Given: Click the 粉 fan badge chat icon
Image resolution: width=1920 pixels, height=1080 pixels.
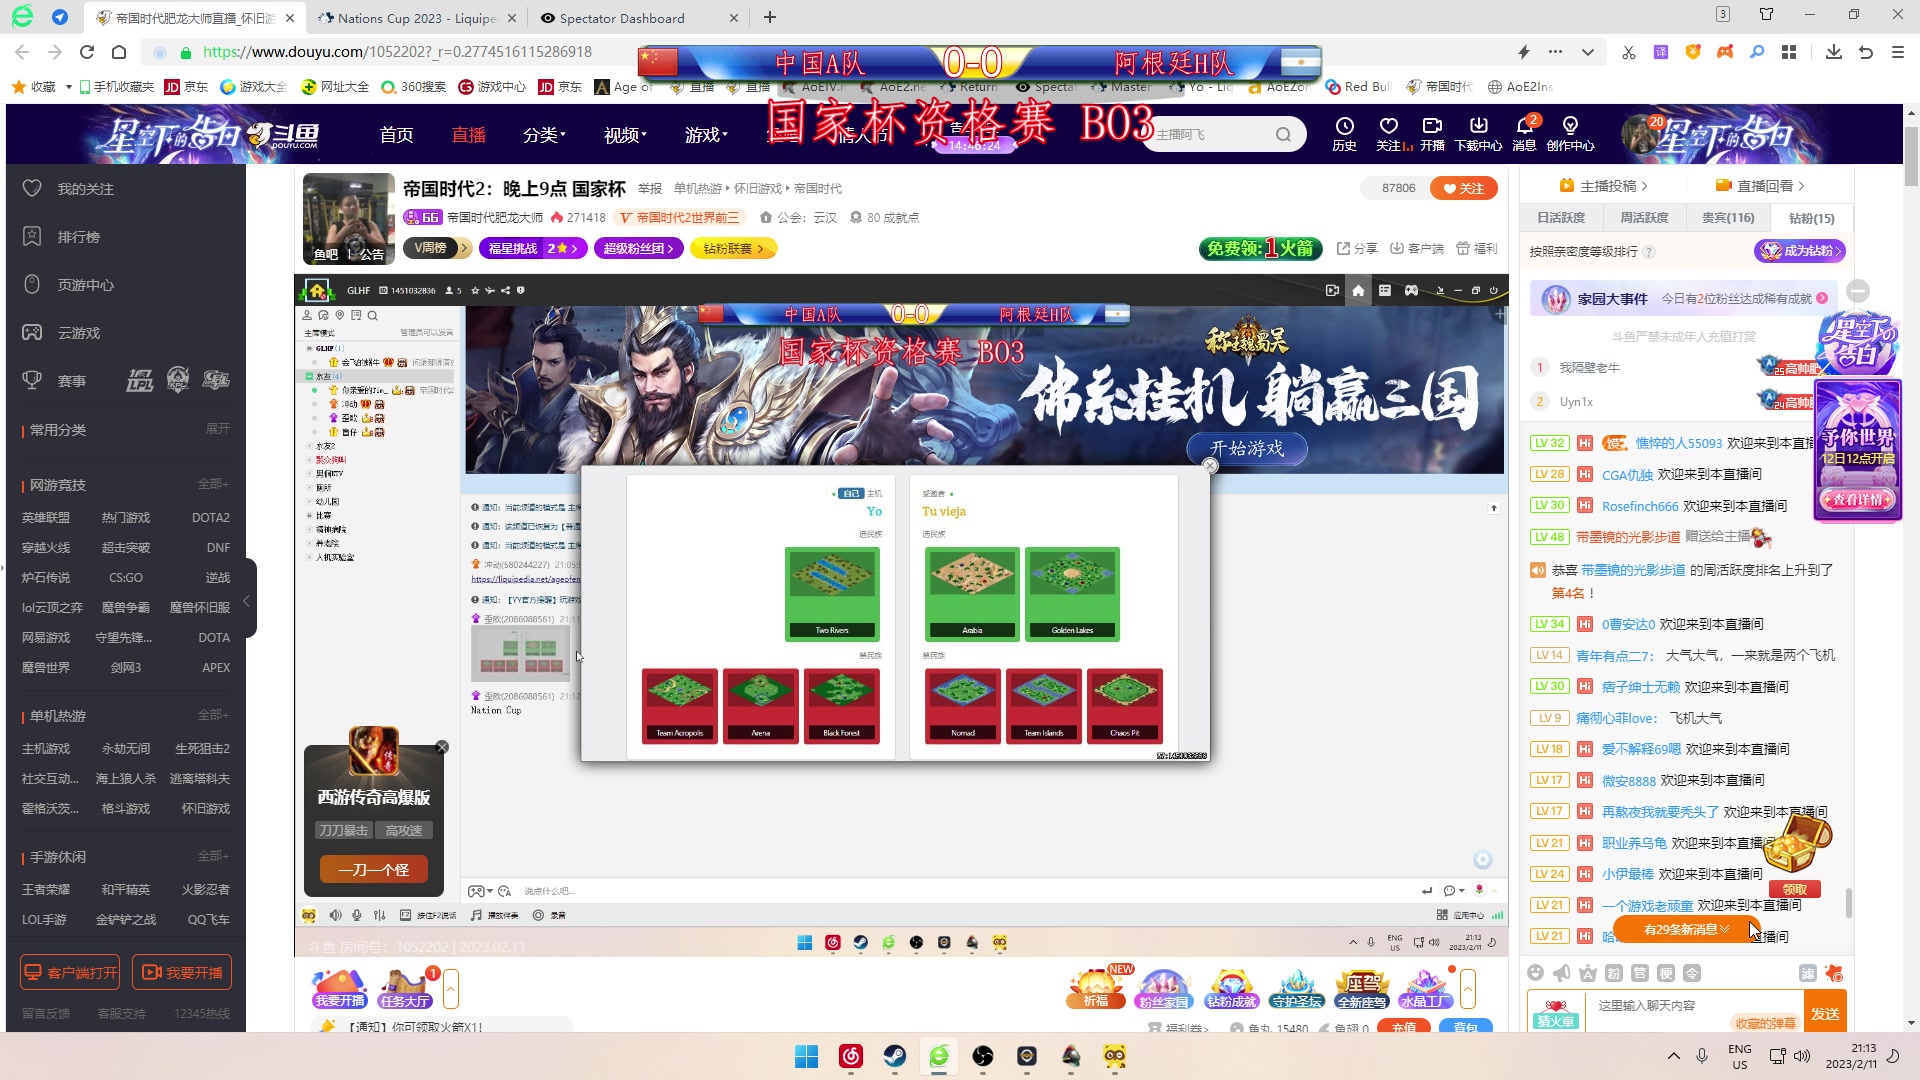Looking at the screenshot, I should point(1613,973).
